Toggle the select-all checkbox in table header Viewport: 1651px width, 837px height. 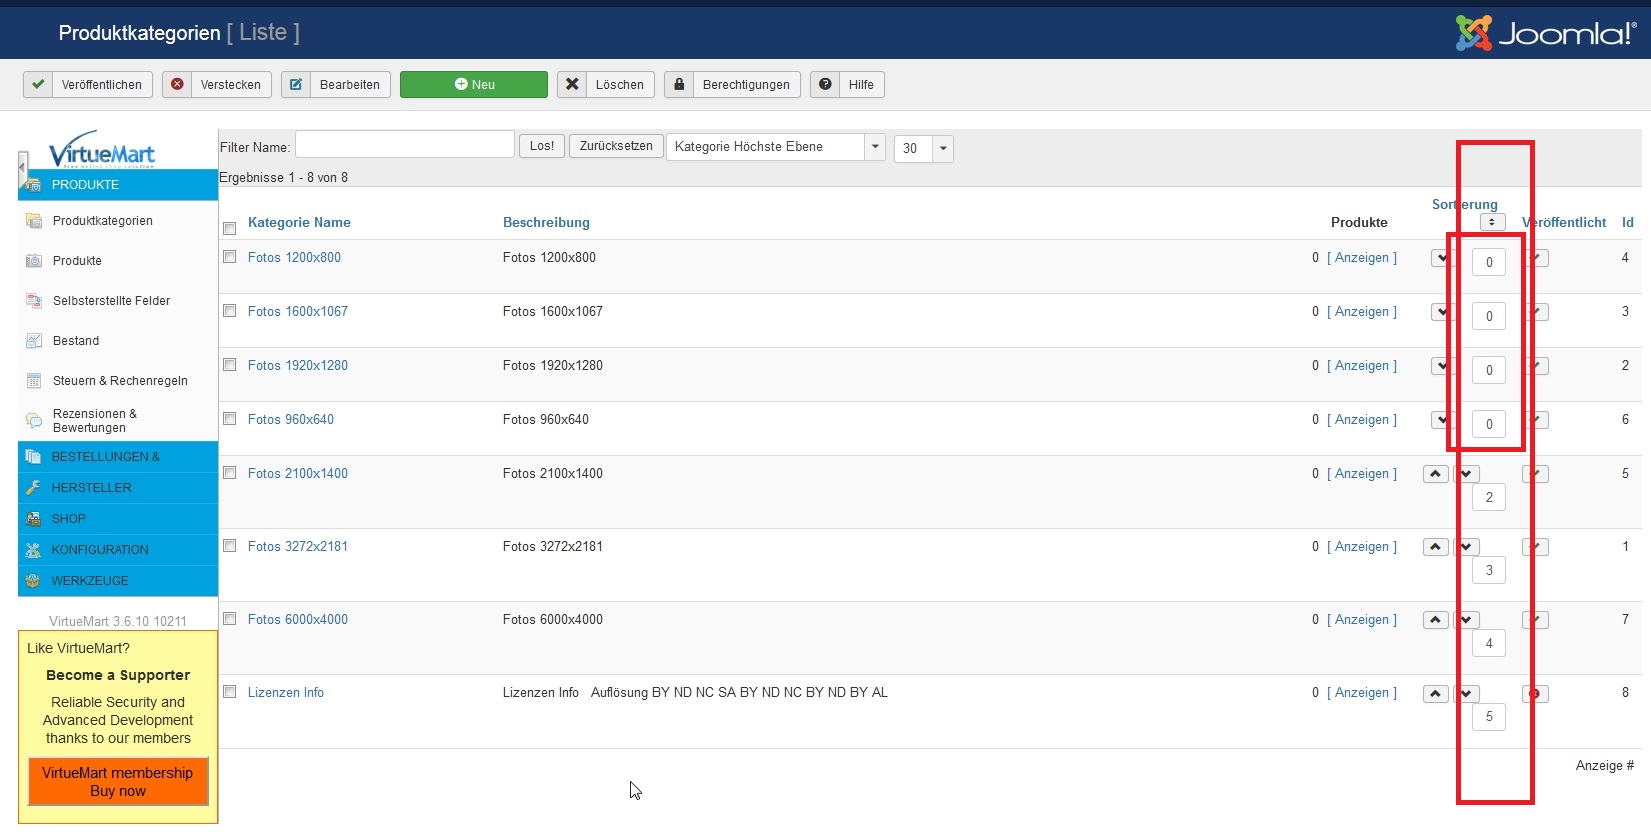(x=230, y=228)
